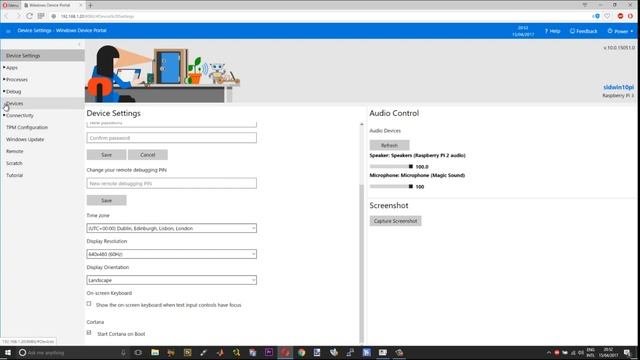Open the Feedback link in header
Viewport: 640px width, 360px height.
[584, 31]
